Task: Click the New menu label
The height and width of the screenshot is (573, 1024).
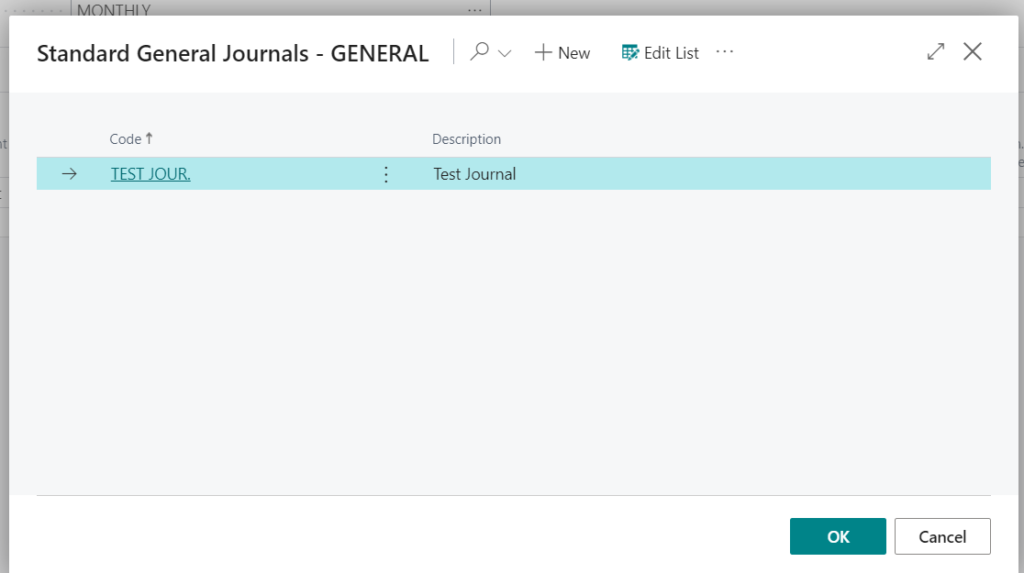Action: pos(574,53)
